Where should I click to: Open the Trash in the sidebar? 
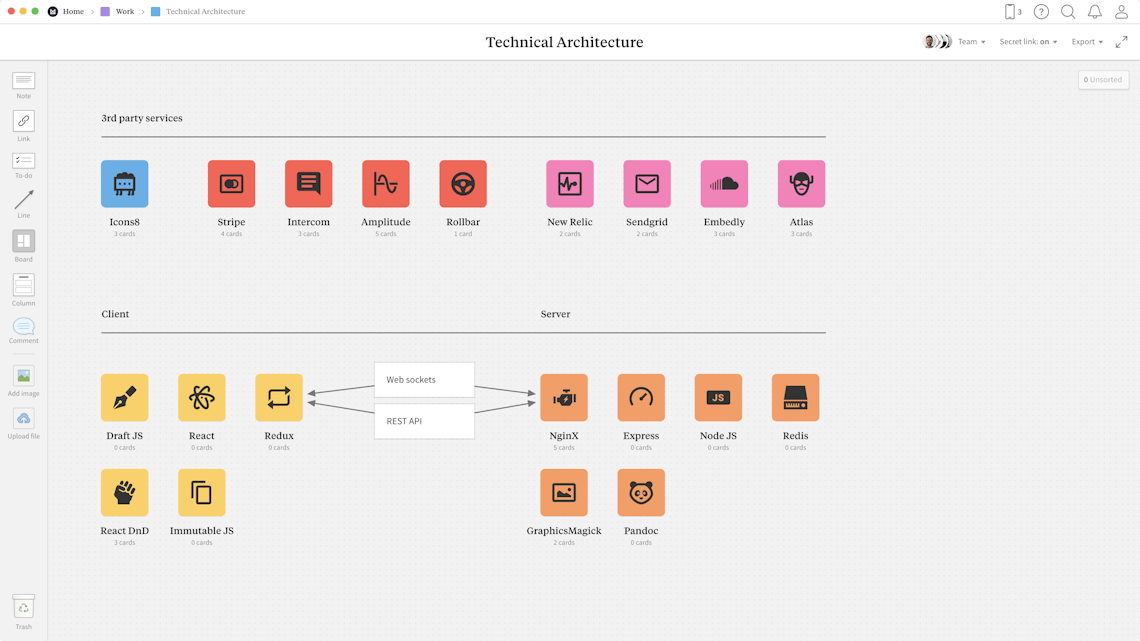click(23, 607)
